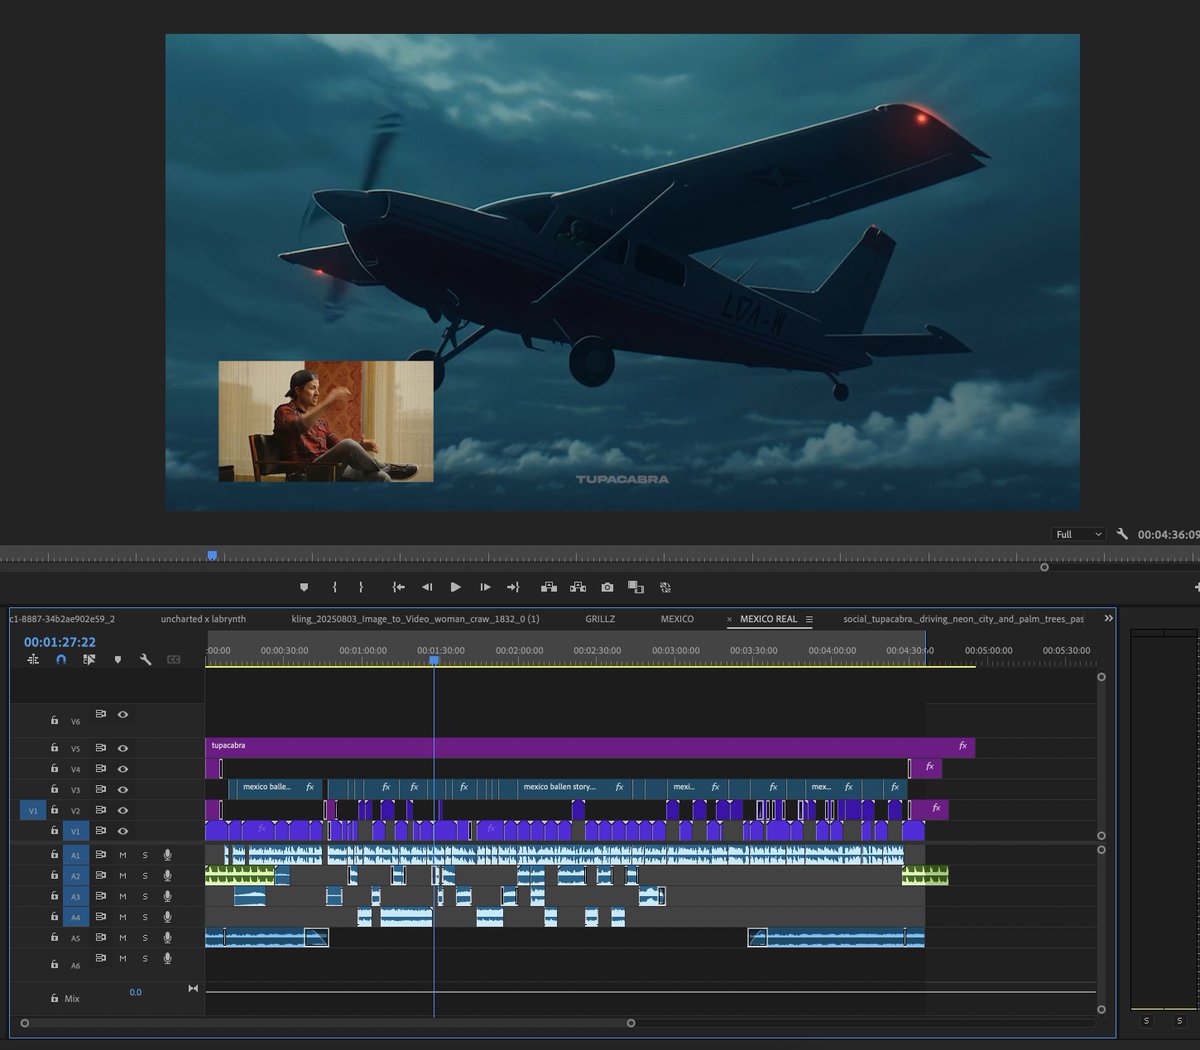The width and height of the screenshot is (1200, 1050).
Task: Step back one frame
Action: click(x=427, y=587)
